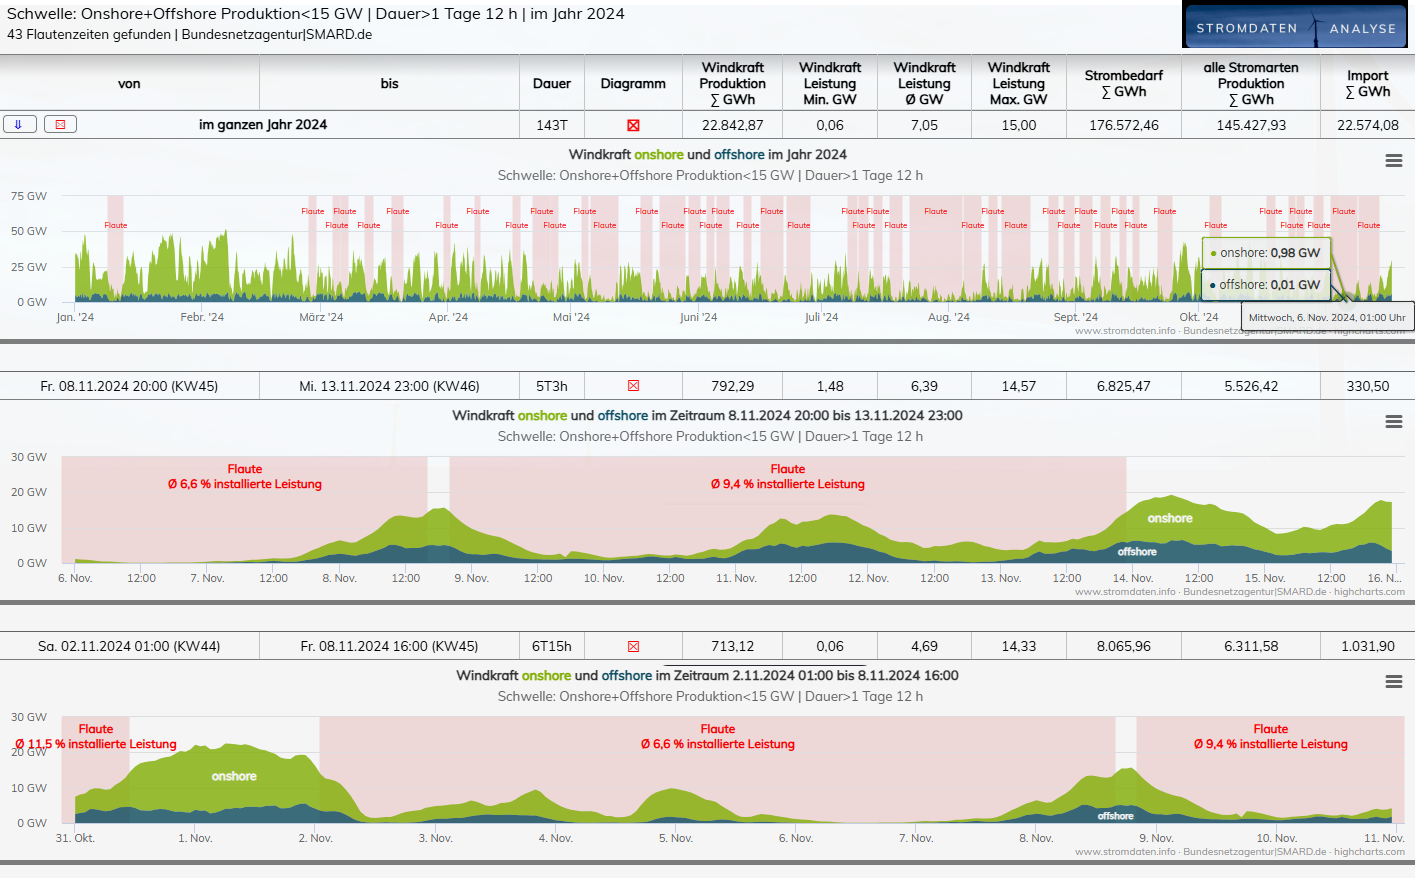The height and width of the screenshot is (878, 1415).
Task: Click the 'Fr. 08.11.2024 20:00 (KW45)' start cell
Action: [129, 386]
